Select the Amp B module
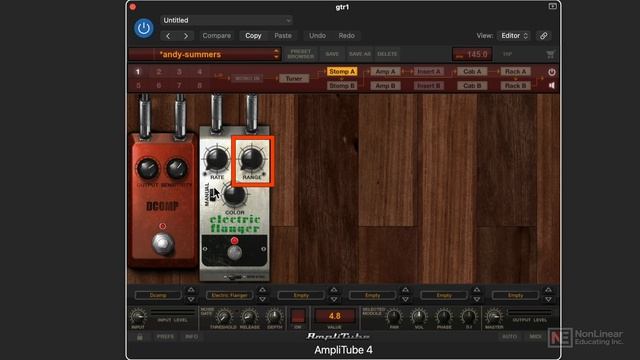 pyautogui.click(x=385, y=86)
